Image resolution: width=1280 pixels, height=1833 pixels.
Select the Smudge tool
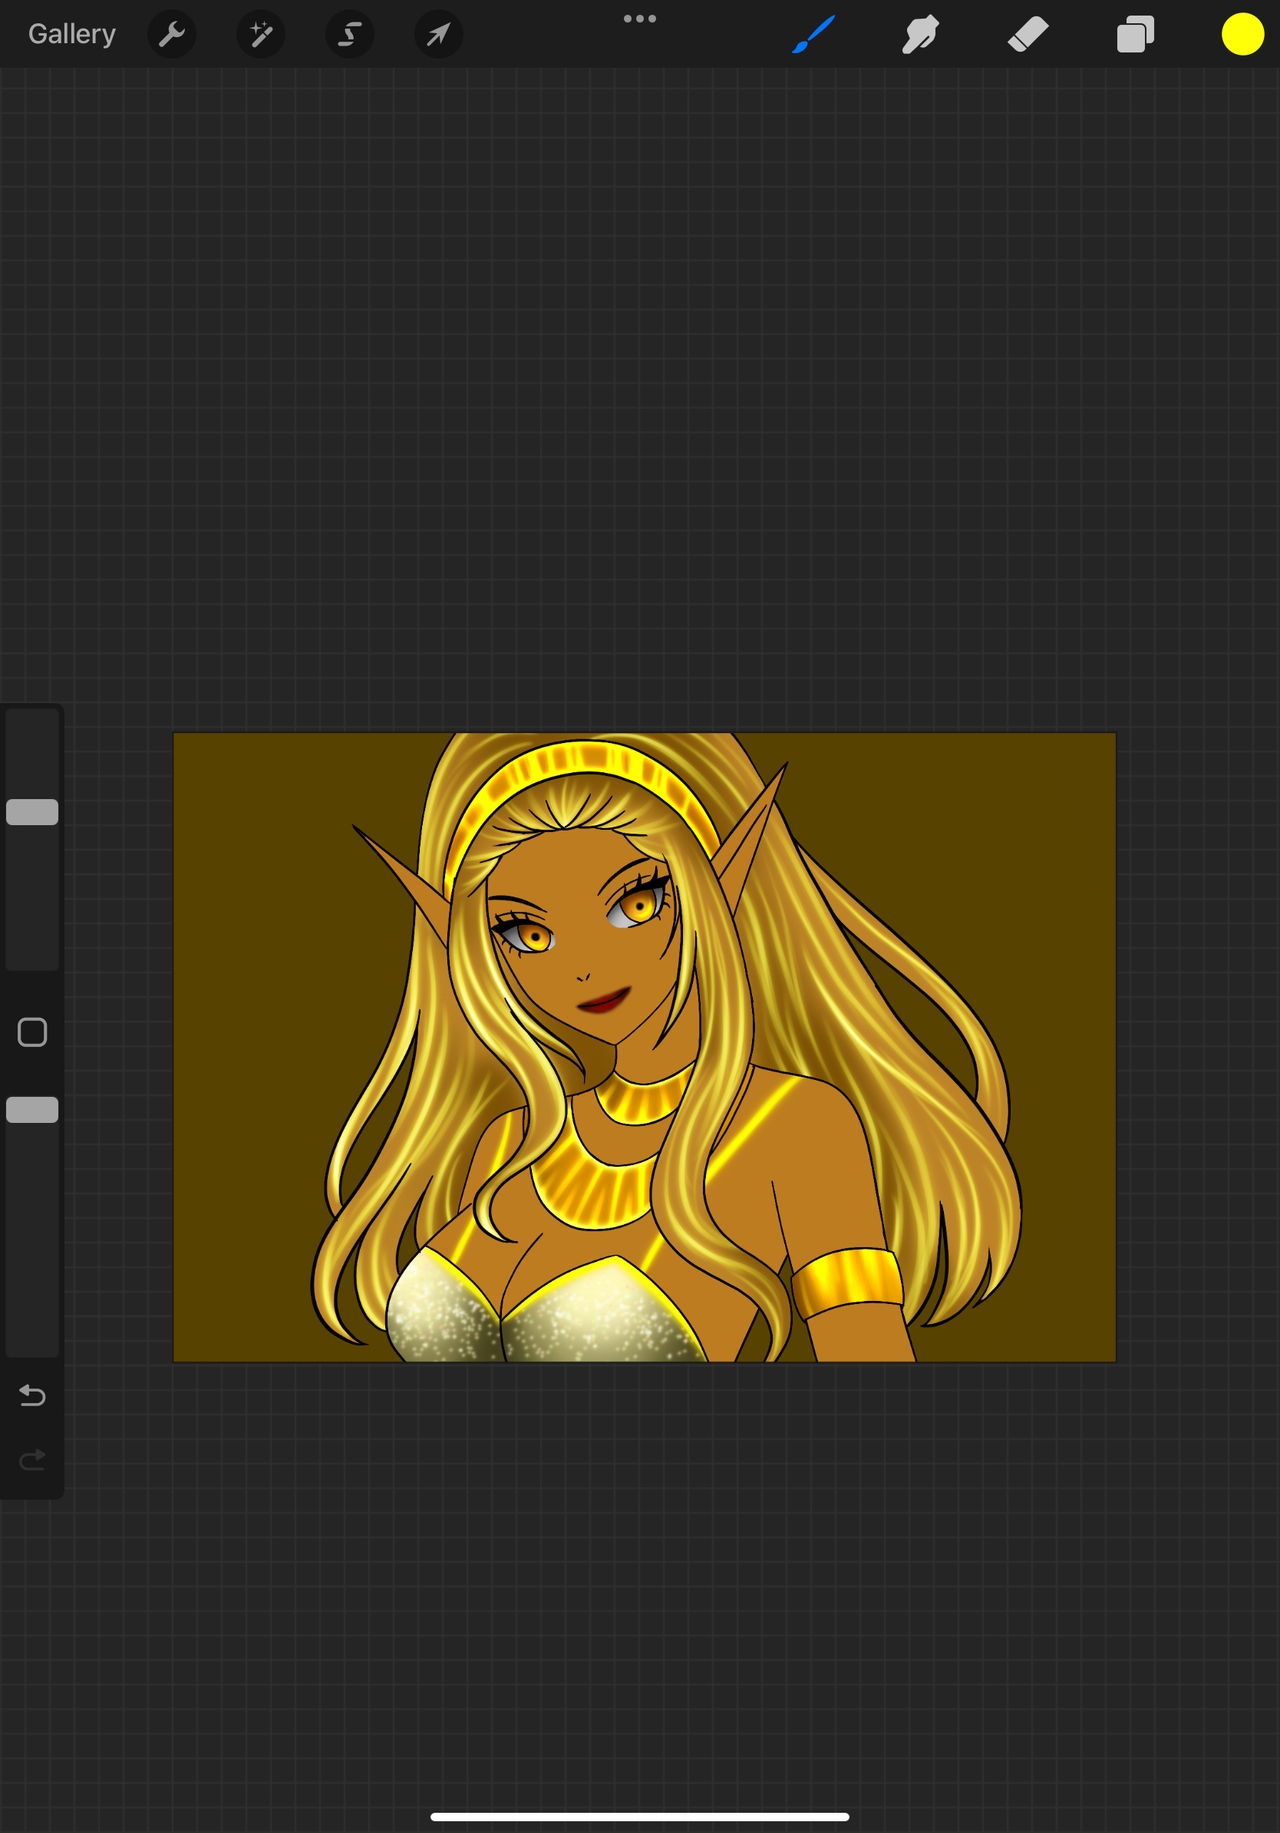coord(920,35)
